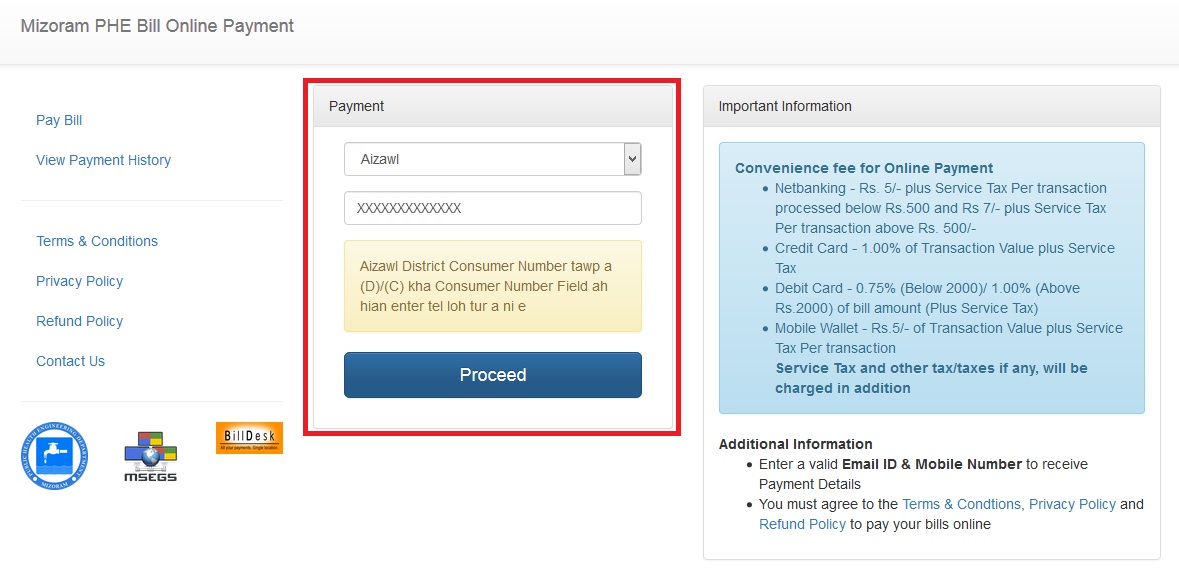Go to the Refund Policy sidebar link
The width and height of the screenshot is (1179, 579).
point(79,321)
